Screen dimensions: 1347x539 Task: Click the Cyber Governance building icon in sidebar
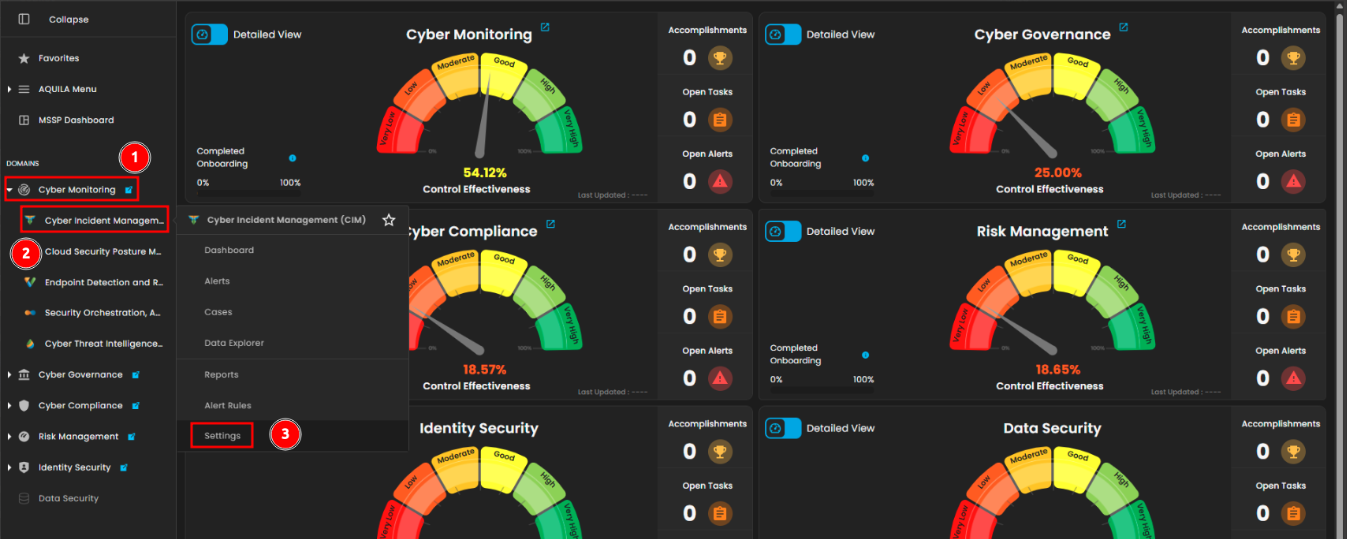coord(24,375)
